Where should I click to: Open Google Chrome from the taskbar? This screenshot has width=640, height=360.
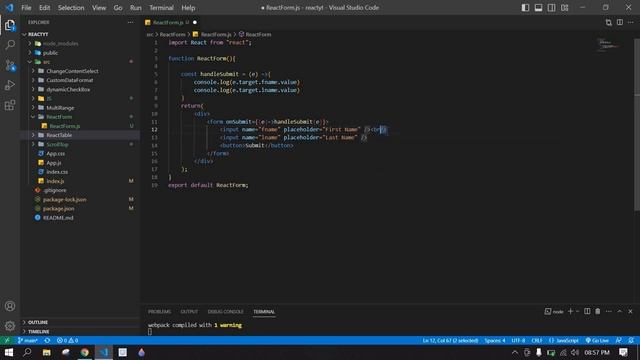(x=84, y=352)
